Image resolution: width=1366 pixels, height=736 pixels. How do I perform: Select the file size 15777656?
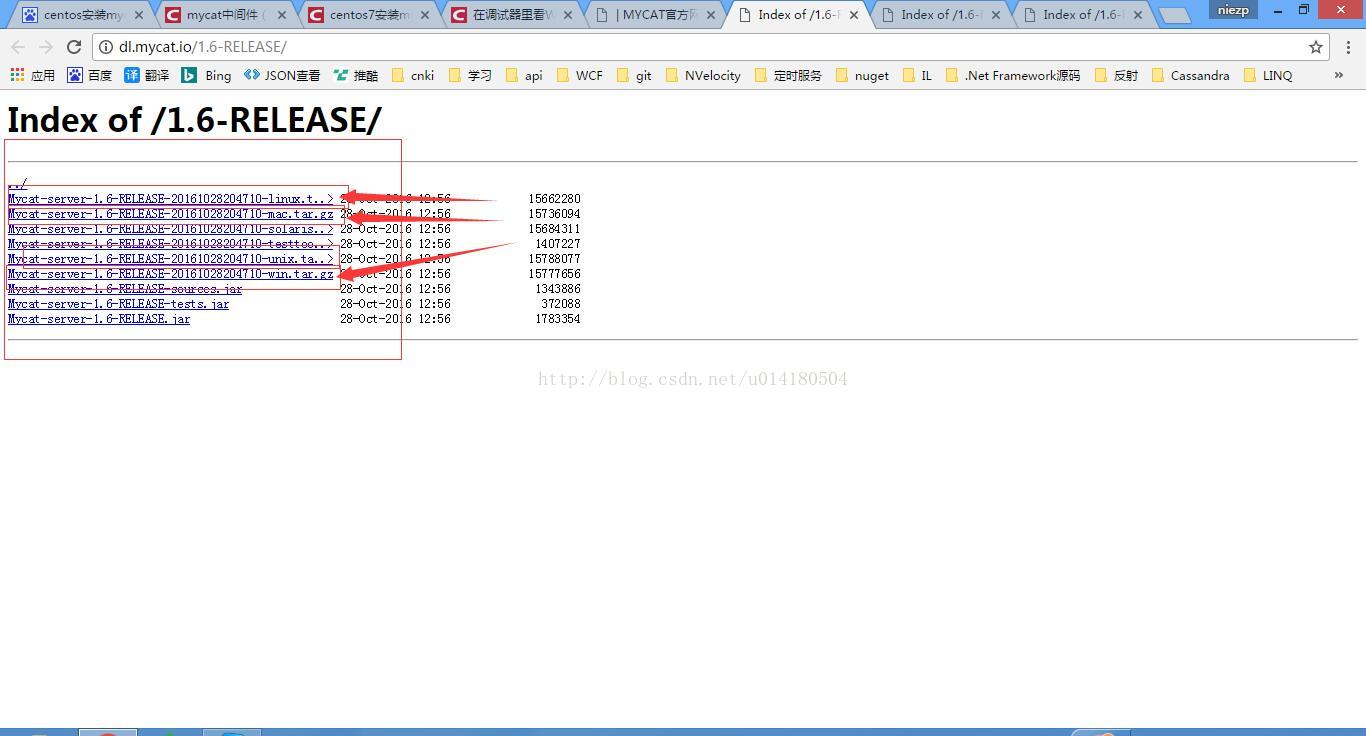tap(554, 273)
